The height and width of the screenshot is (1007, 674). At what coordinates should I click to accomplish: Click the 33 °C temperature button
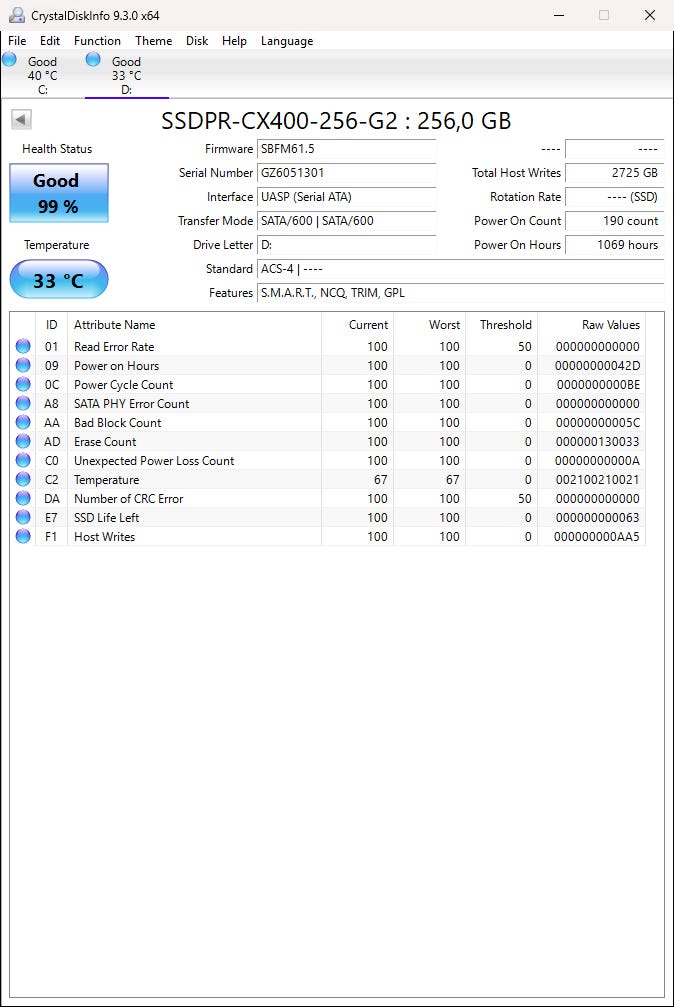[x=58, y=279]
